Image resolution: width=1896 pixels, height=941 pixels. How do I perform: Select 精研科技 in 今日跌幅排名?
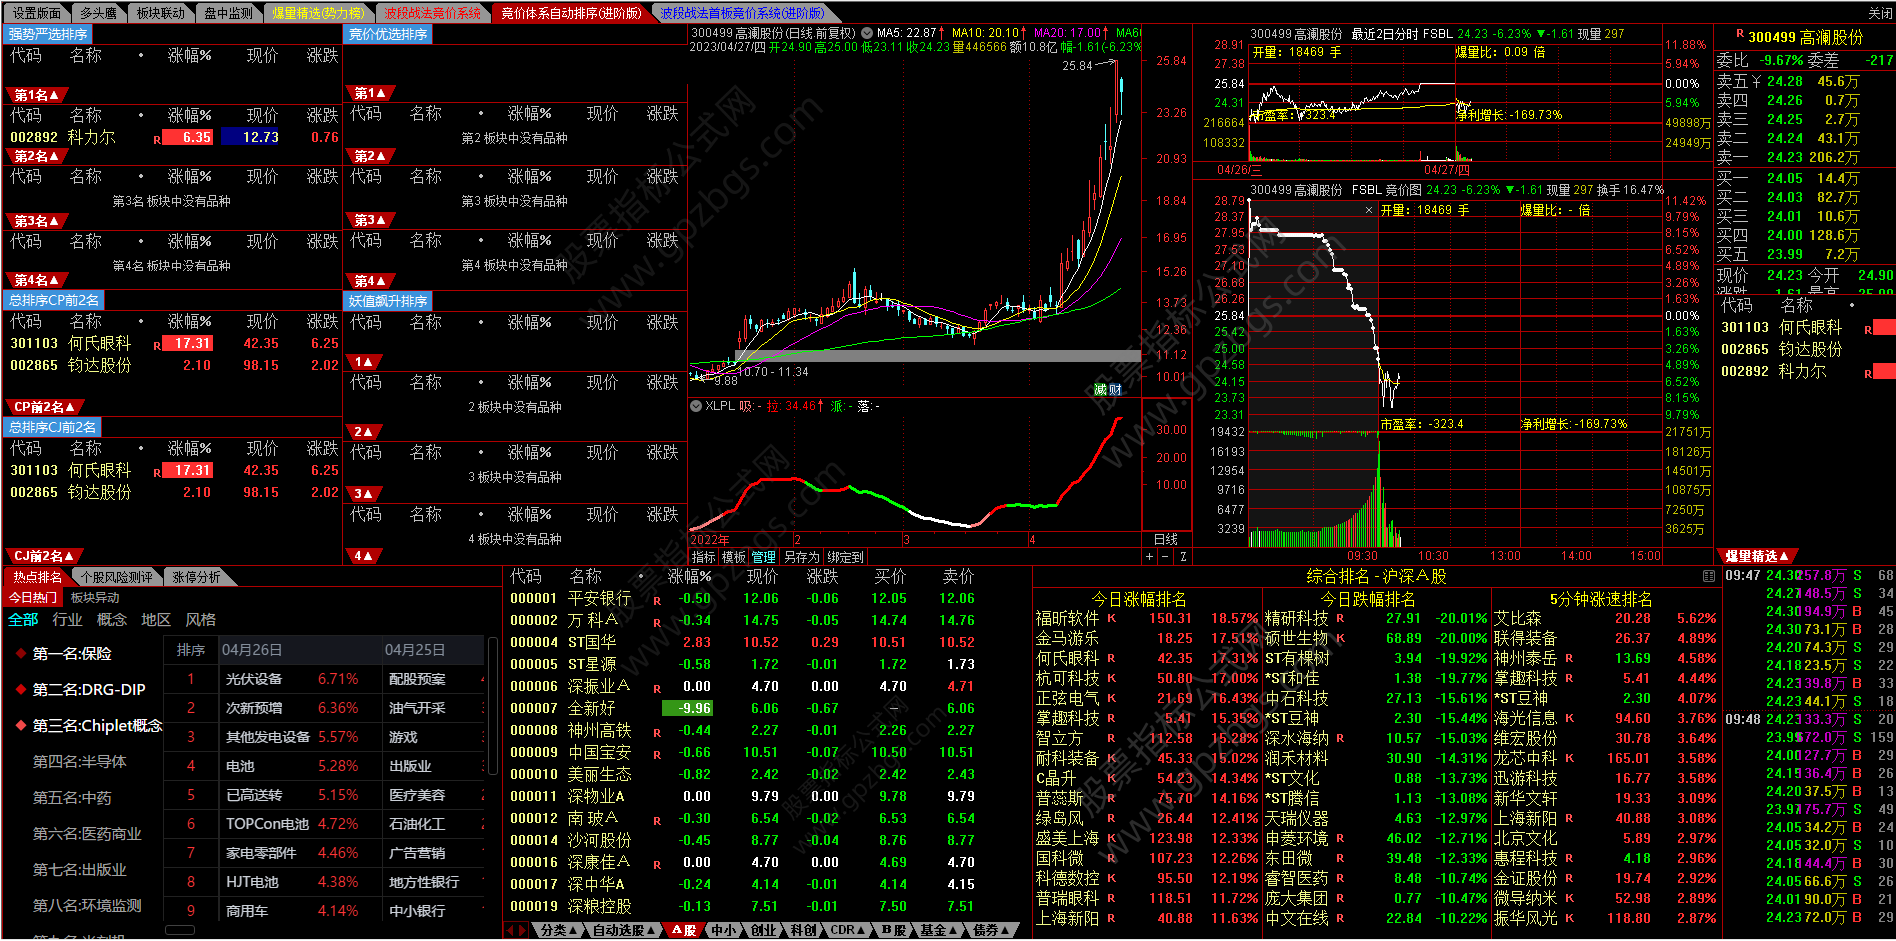click(1296, 618)
